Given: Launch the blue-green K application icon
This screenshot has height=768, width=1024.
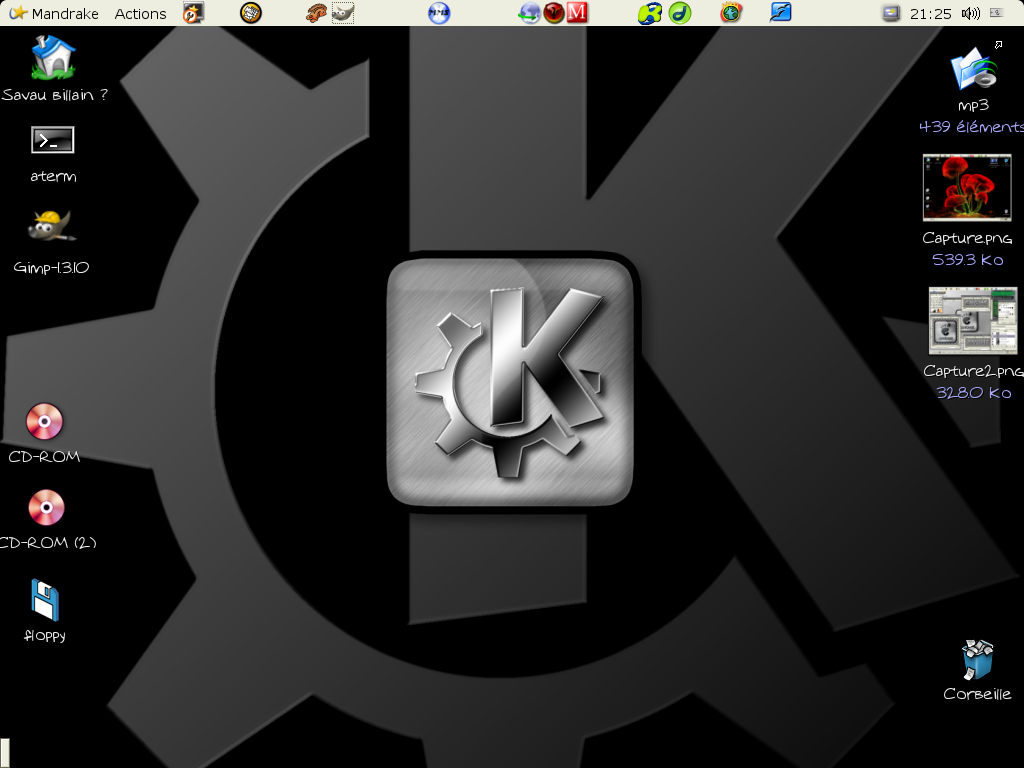Looking at the screenshot, I should 650,13.
